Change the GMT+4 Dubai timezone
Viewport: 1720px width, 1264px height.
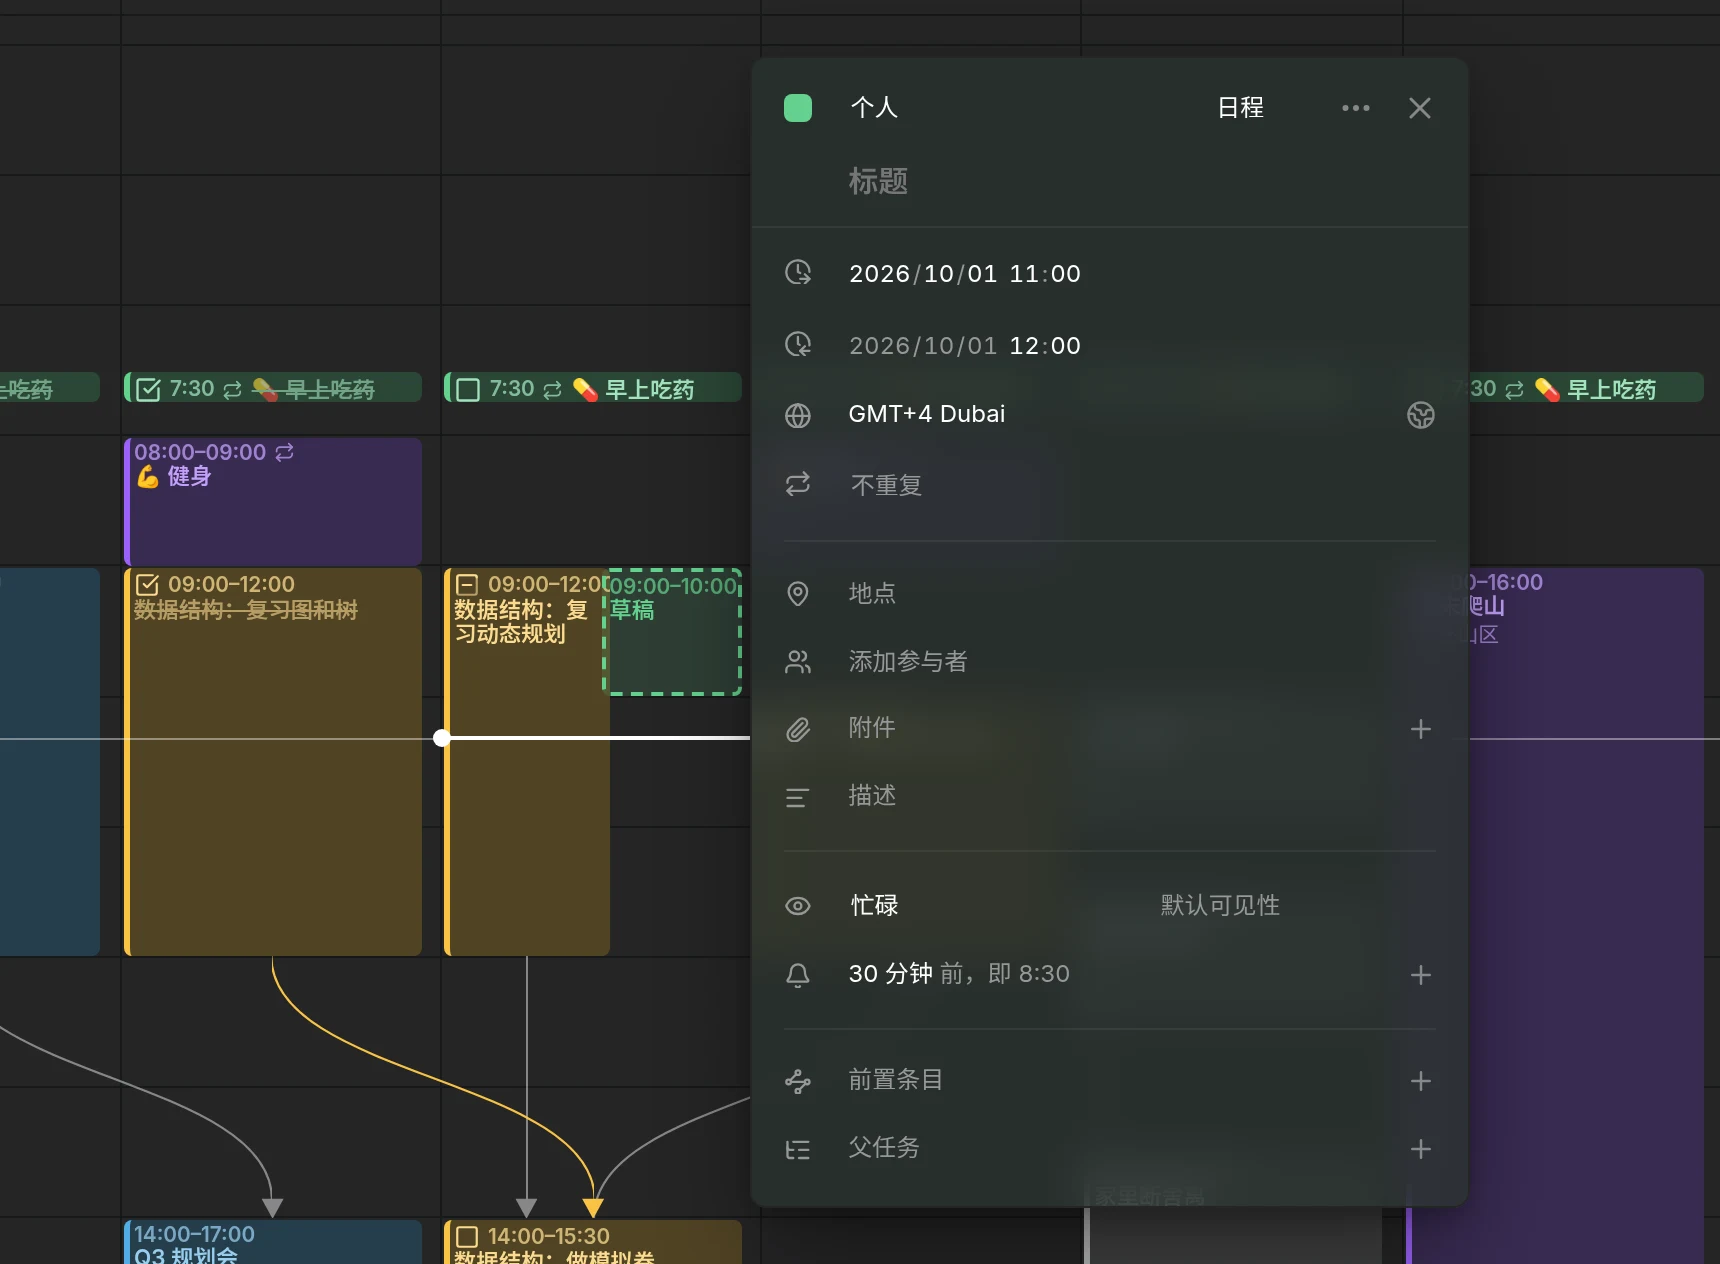(x=927, y=414)
